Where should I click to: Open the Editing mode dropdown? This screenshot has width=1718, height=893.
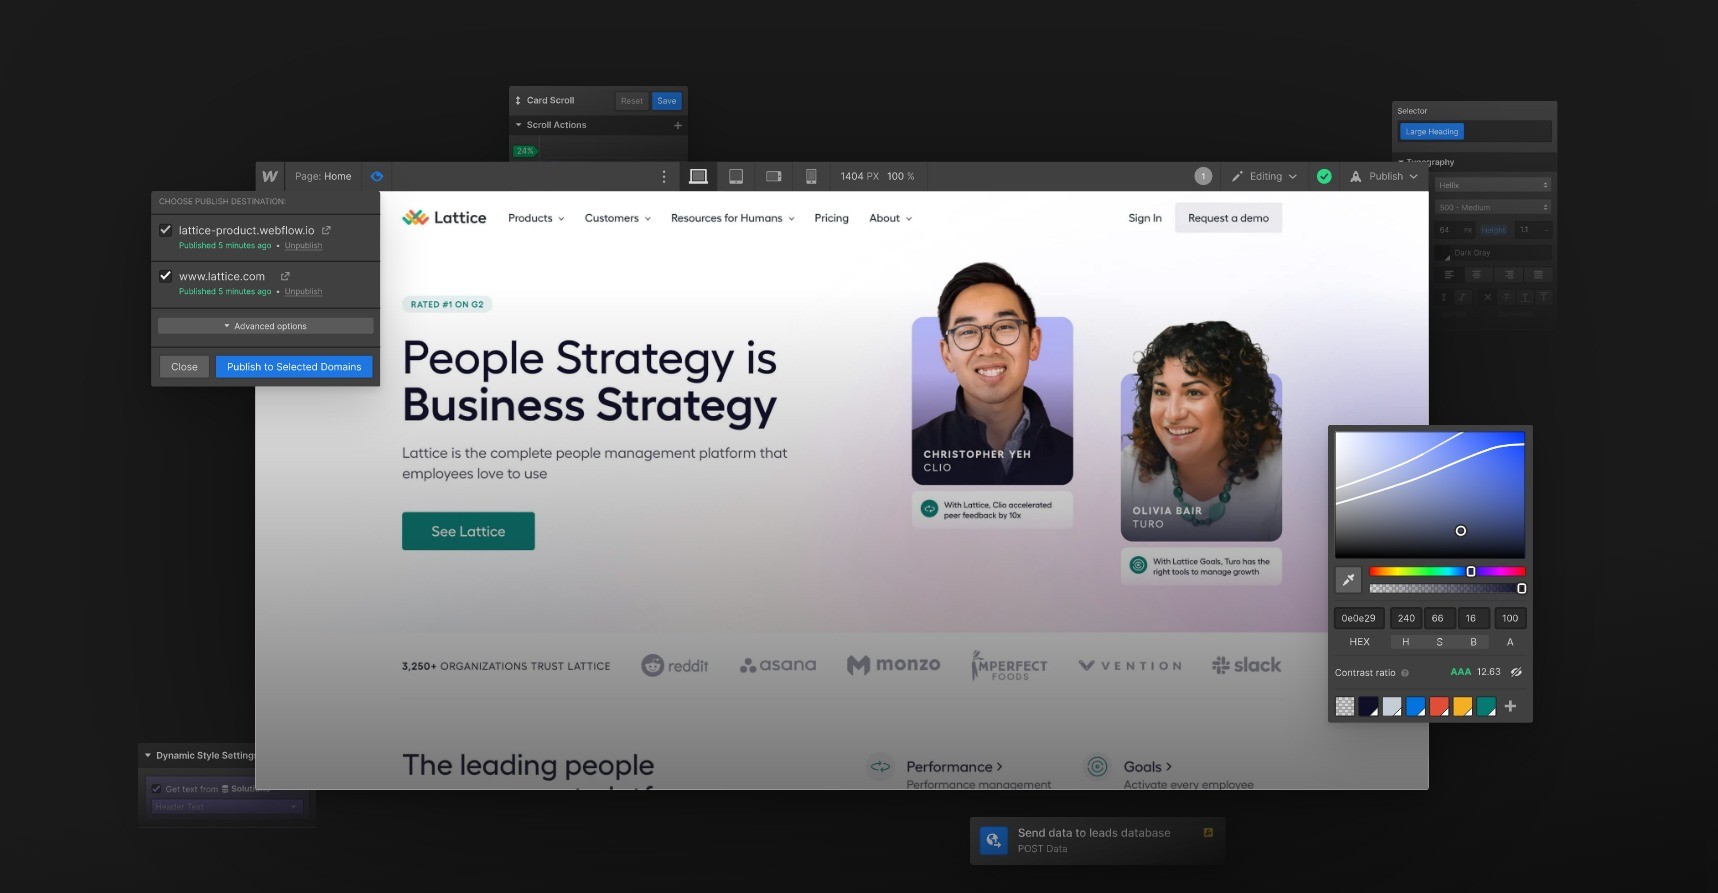click(1264, 176)
